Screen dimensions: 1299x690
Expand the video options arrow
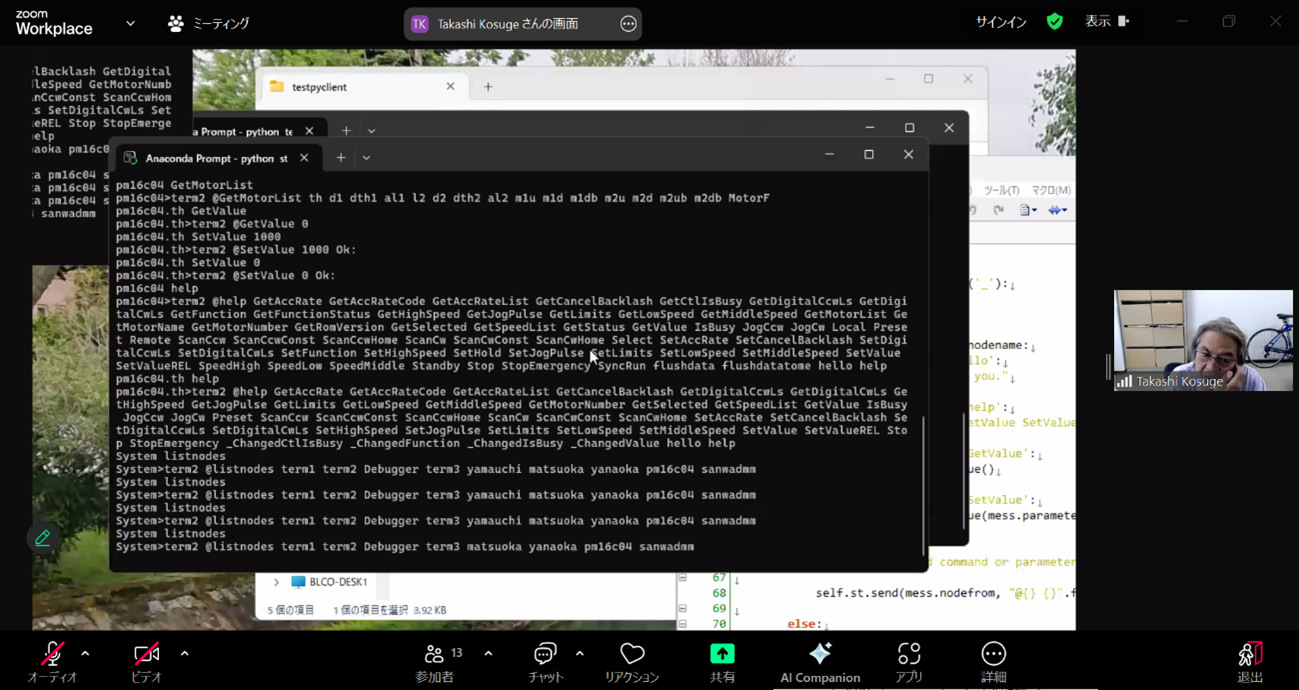coord(184,654)
